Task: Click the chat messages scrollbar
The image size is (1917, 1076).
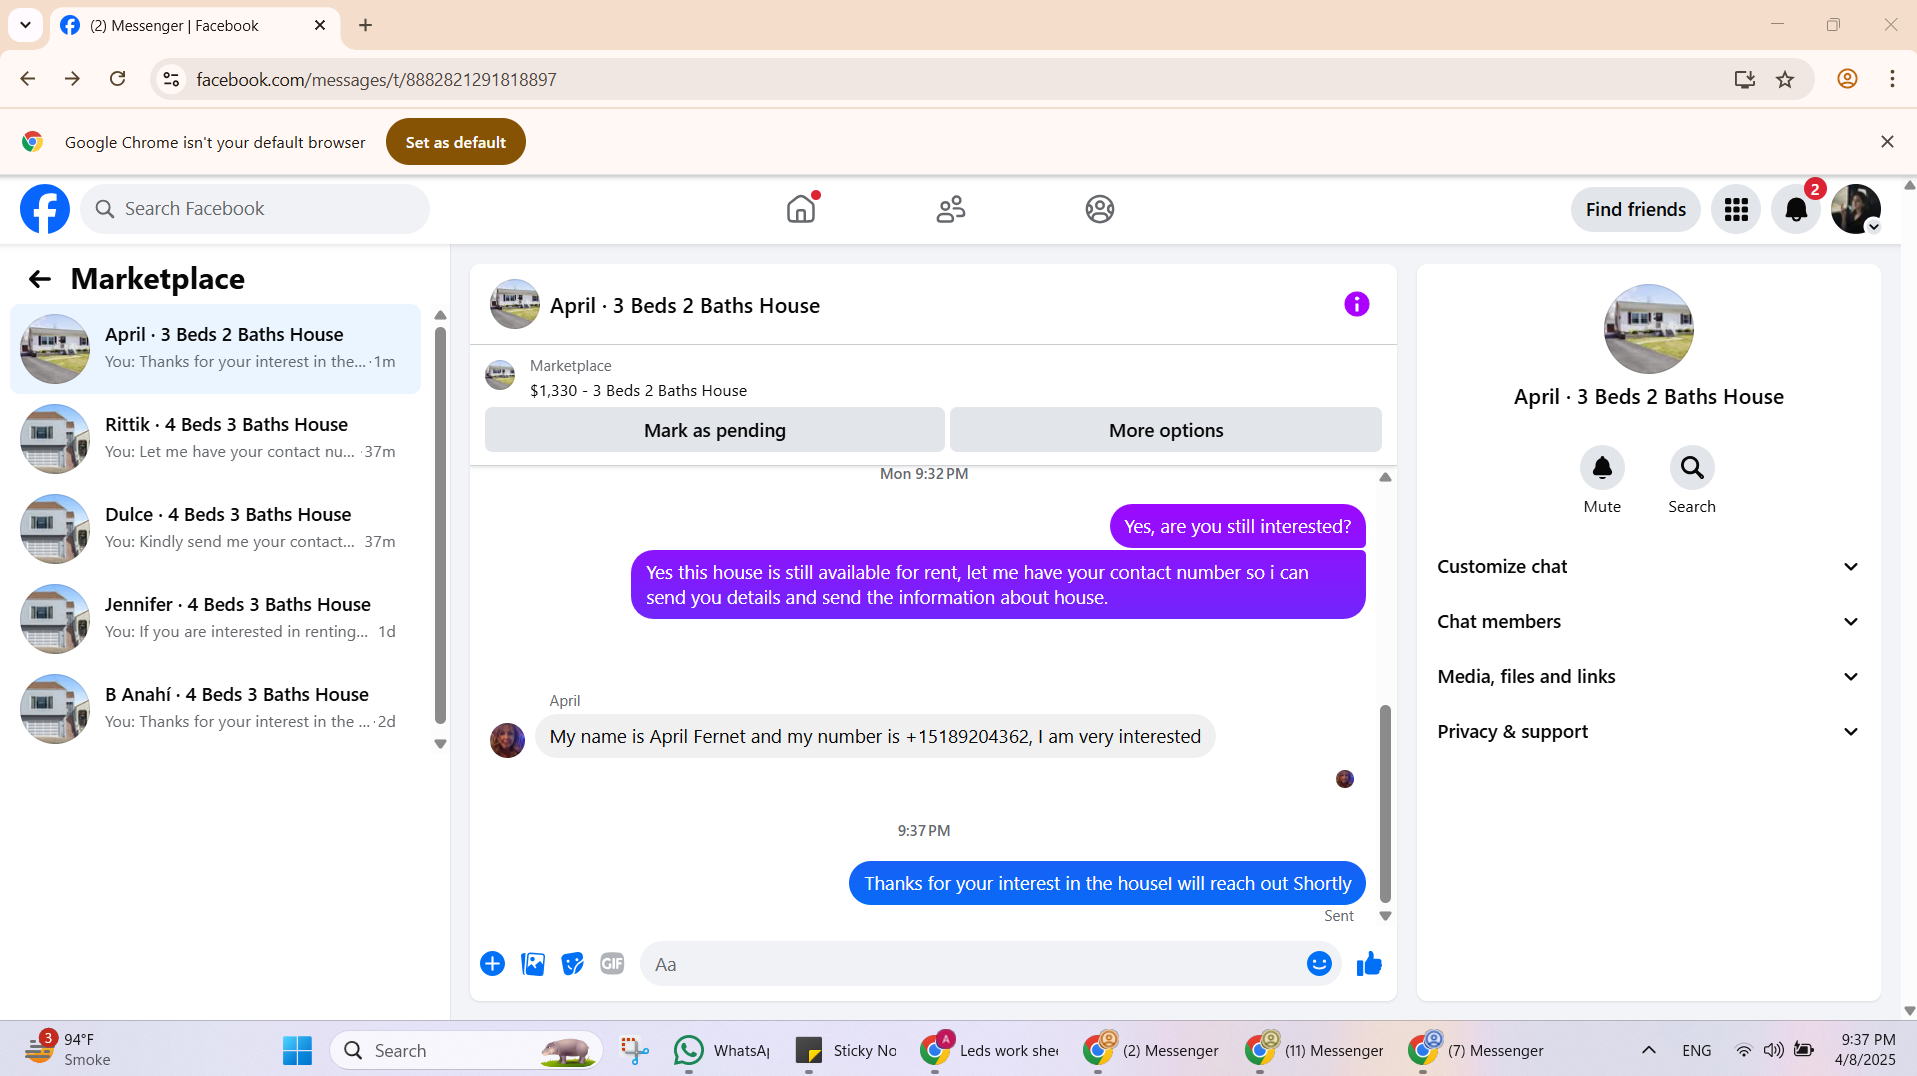Action: [x=1385, y=804]
